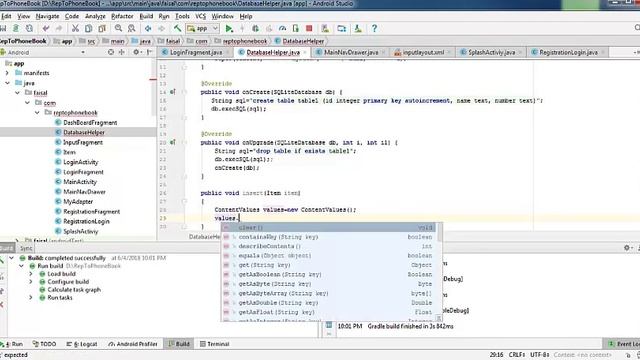Click the UTF-8 encoding indicator
The image size is (640, 360).
(x=540, y=355)
